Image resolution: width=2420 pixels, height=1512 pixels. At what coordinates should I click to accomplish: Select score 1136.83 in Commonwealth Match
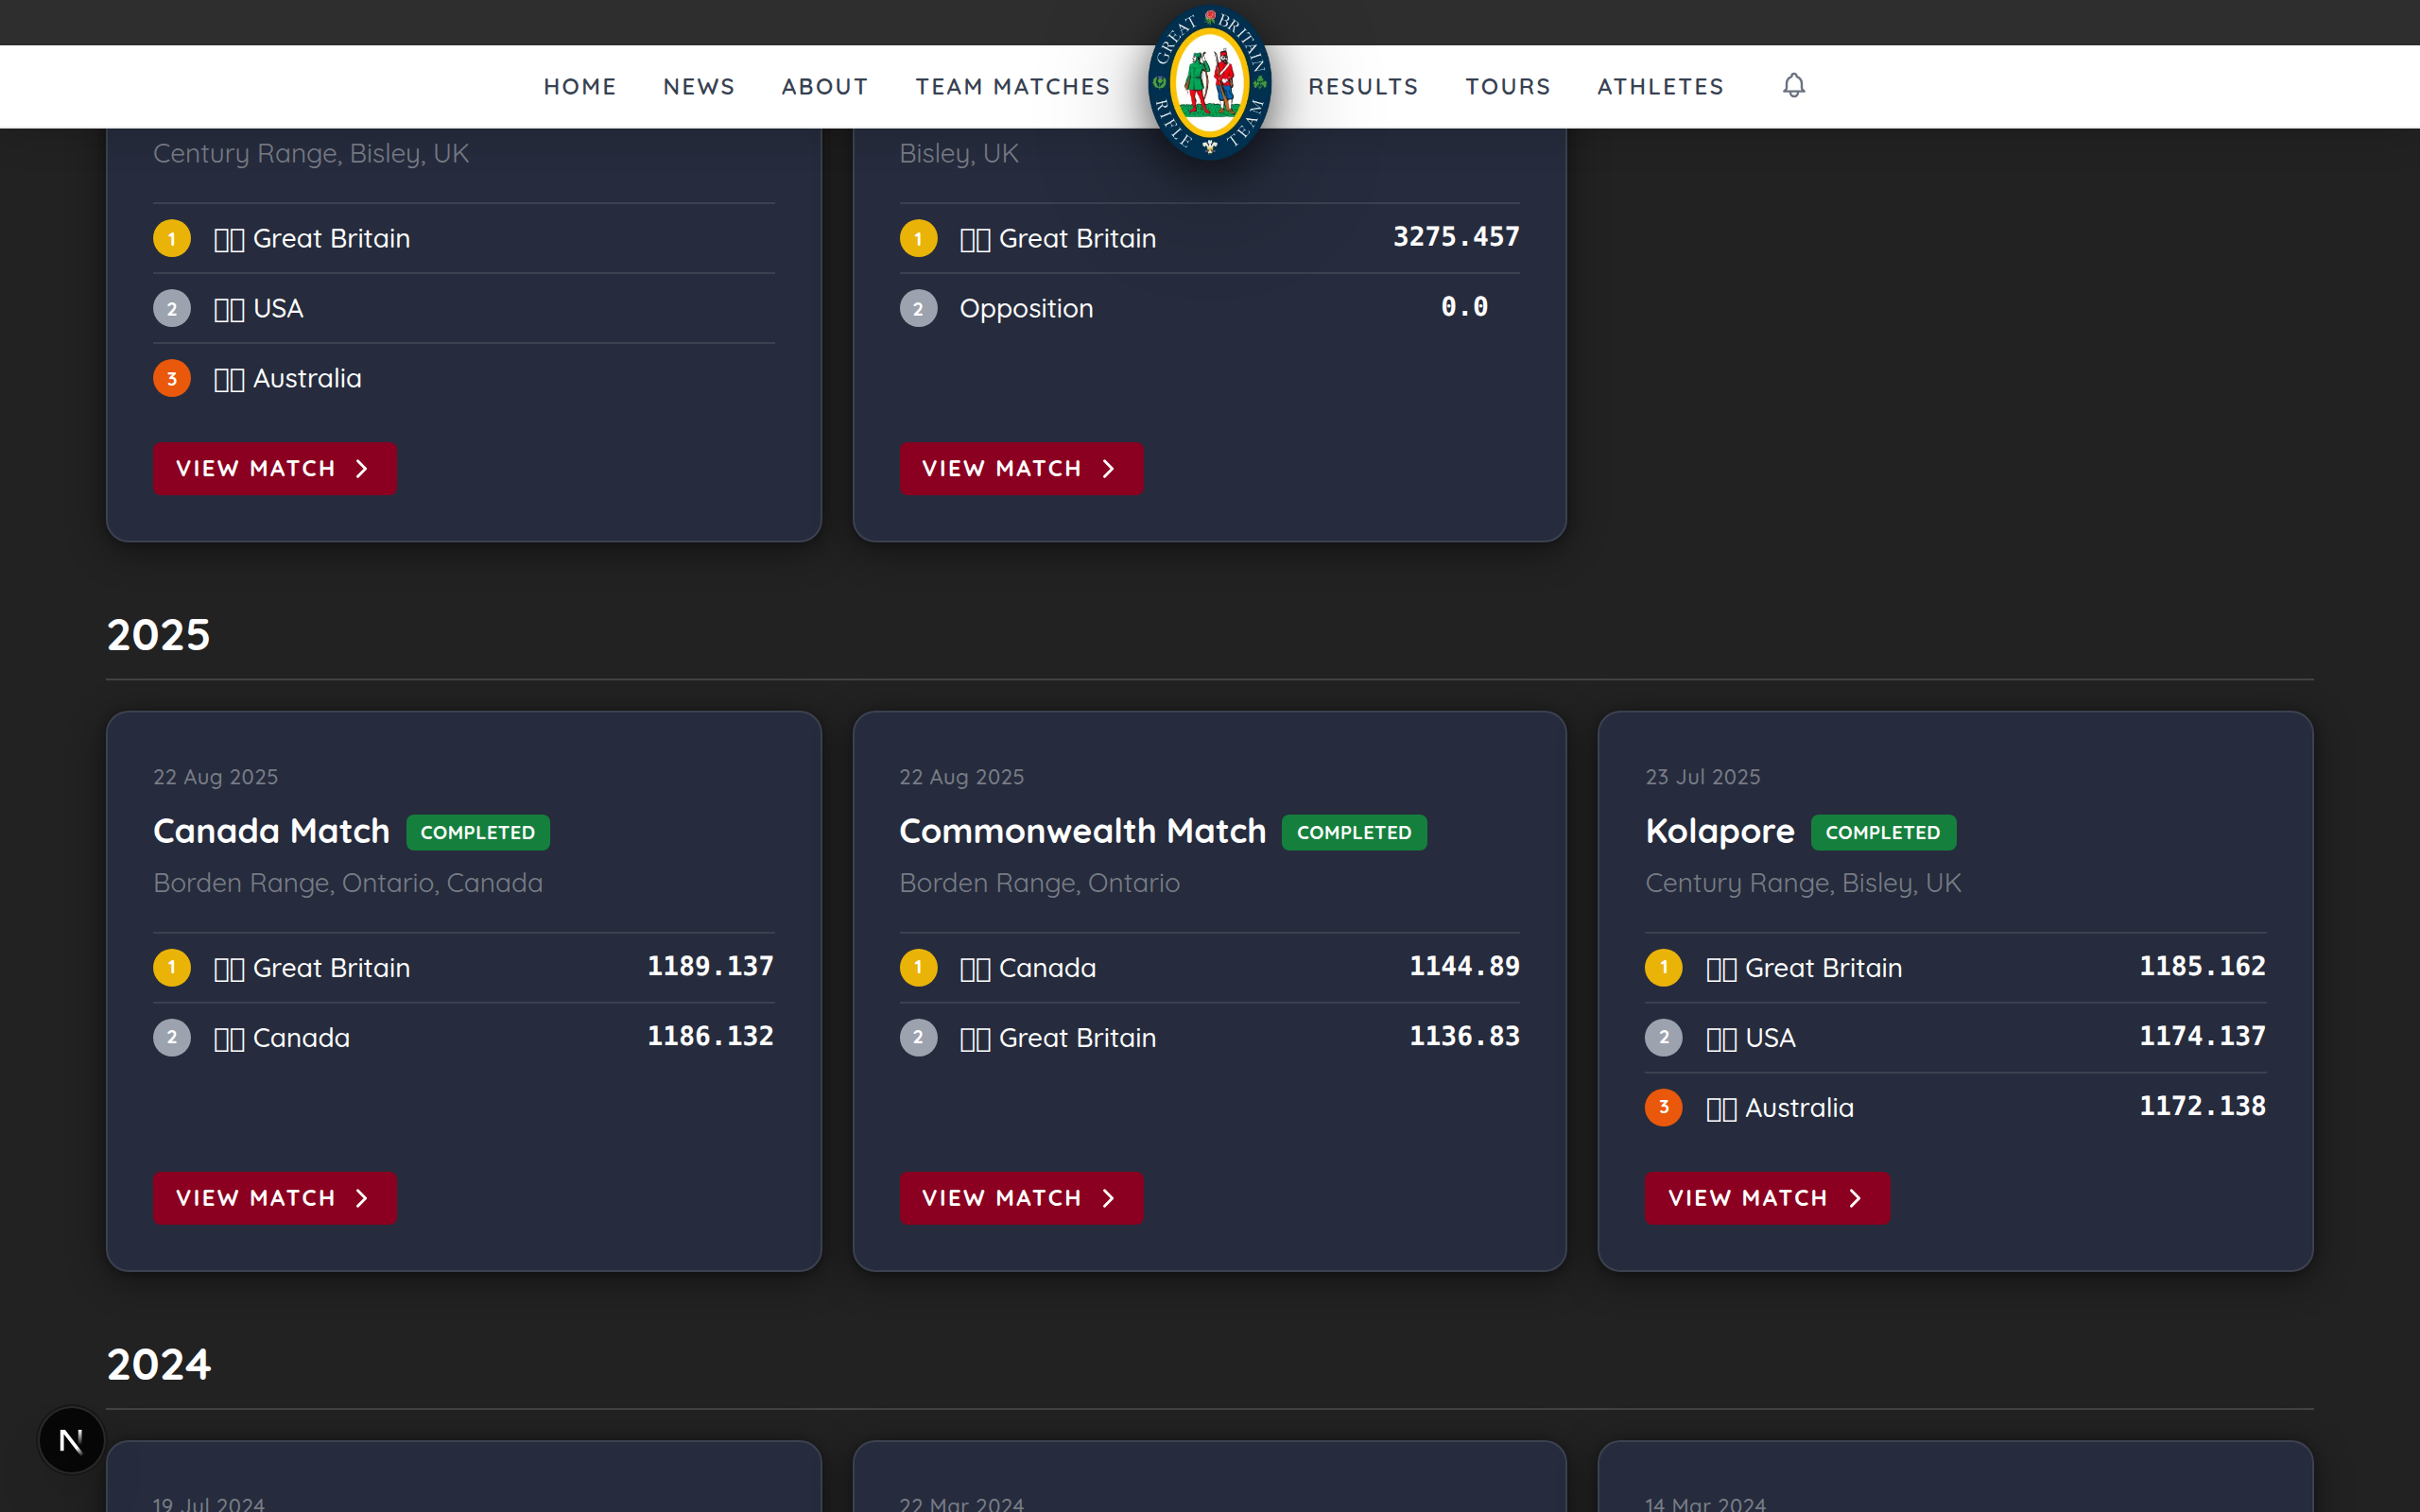click(x=1464, y=1036)
